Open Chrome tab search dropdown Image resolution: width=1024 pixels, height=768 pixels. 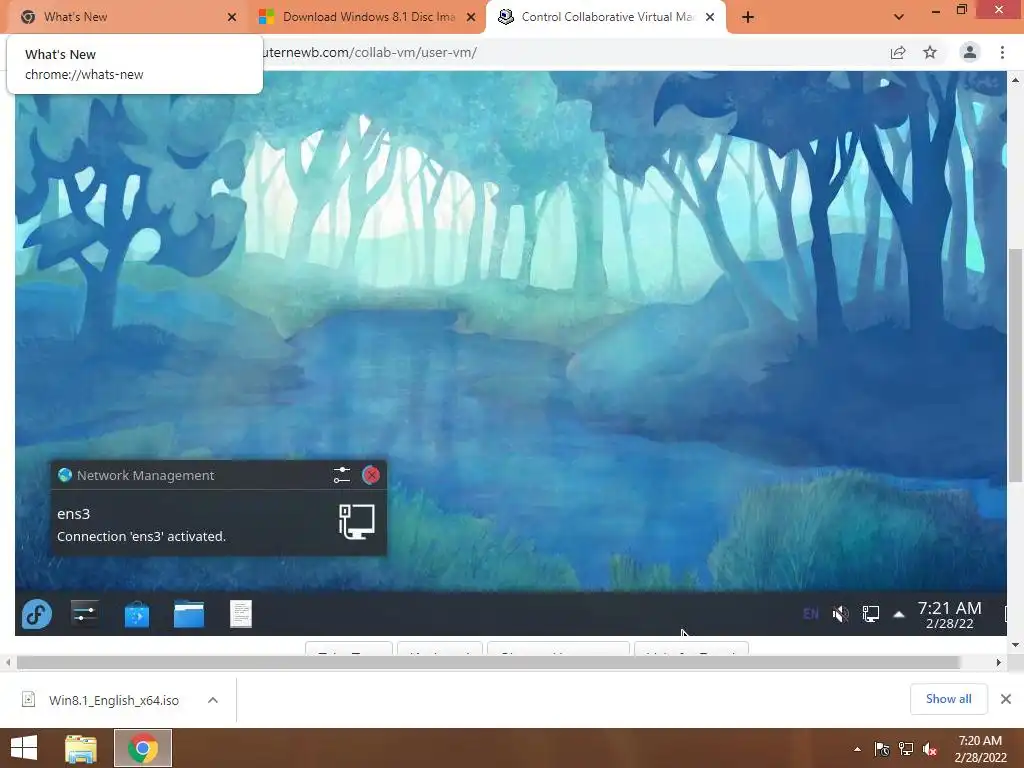pyautogui.click(x=899, y=17)
